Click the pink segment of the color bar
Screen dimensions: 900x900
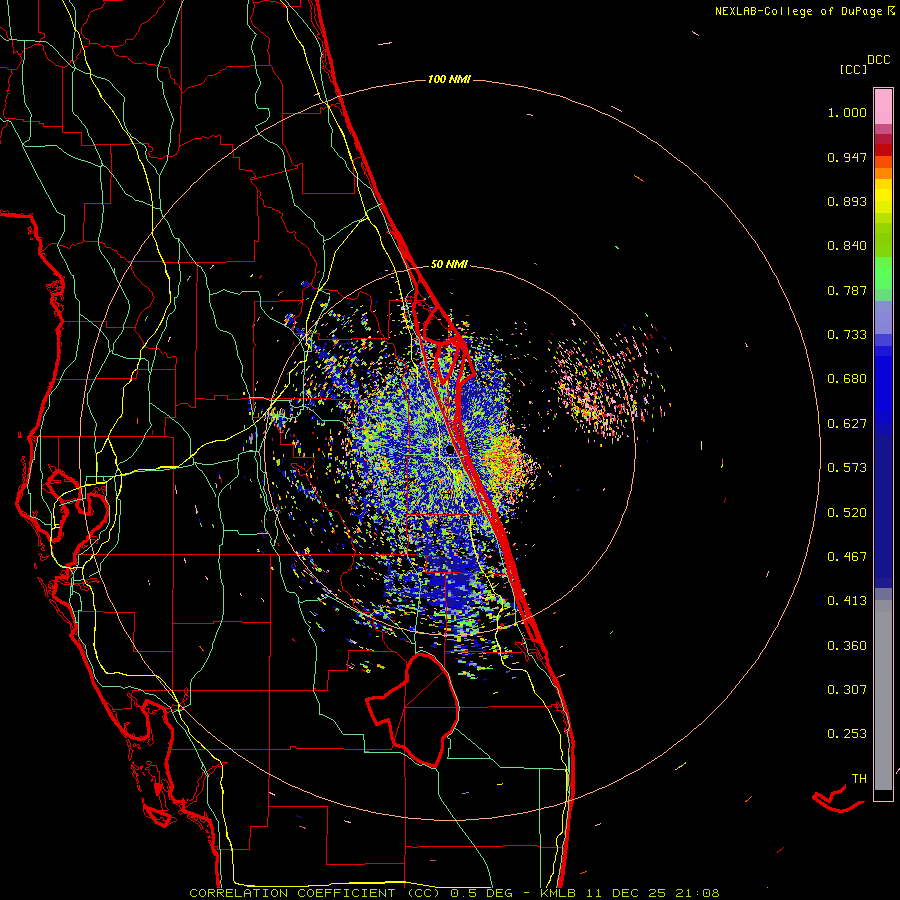click(883, 107)
